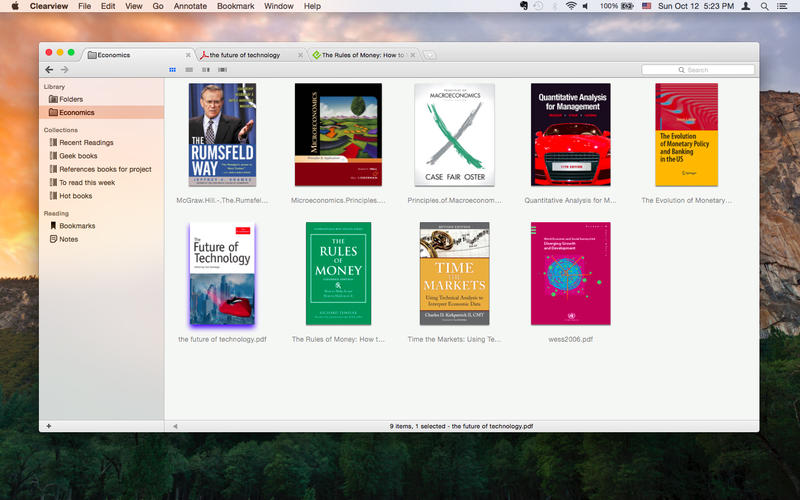Select Time the Markets book thumbnail
The height and width of the screenshot is (500, 800).
(454, 273)
